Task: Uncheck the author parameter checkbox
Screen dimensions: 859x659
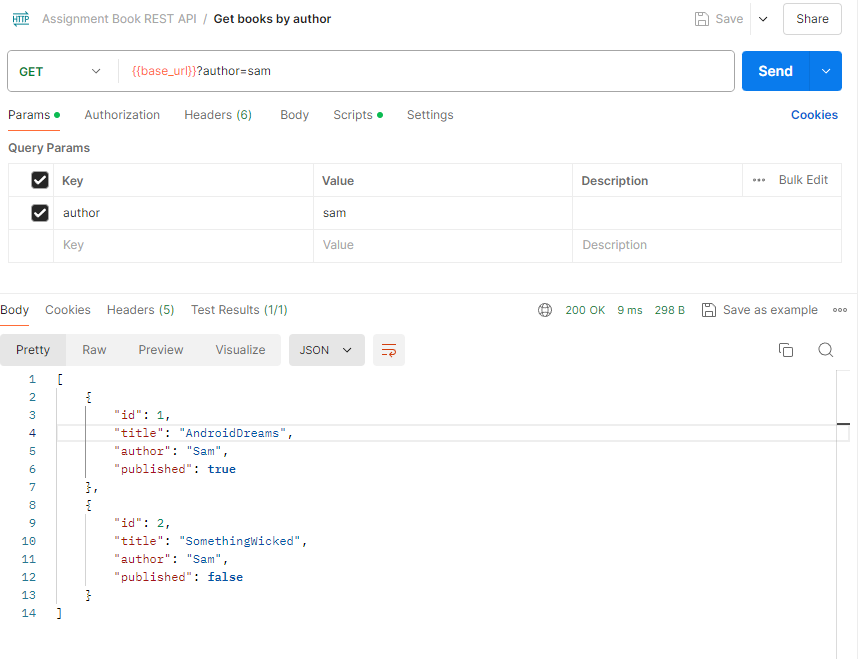Action: coord(39,213)
